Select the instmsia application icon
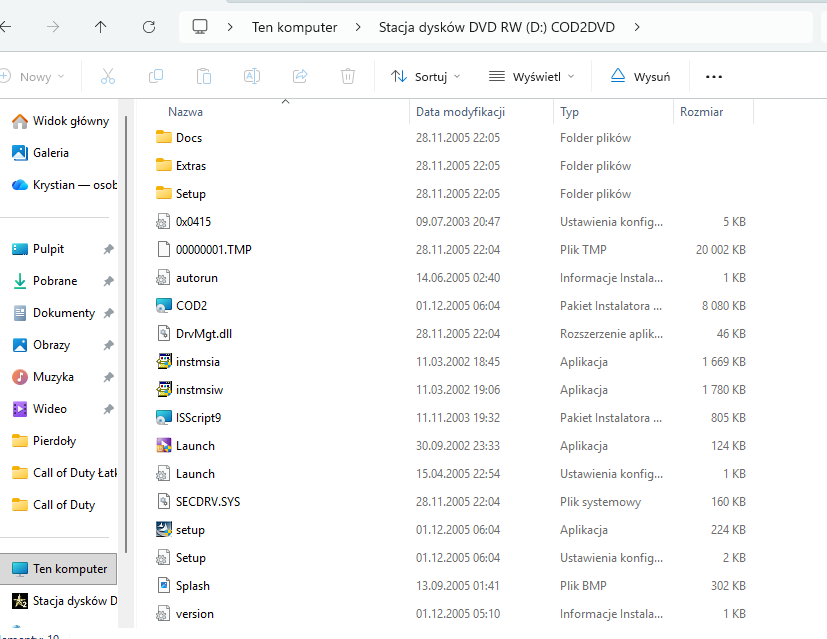This screenshot has height=639, width=827. click(164, 361)
